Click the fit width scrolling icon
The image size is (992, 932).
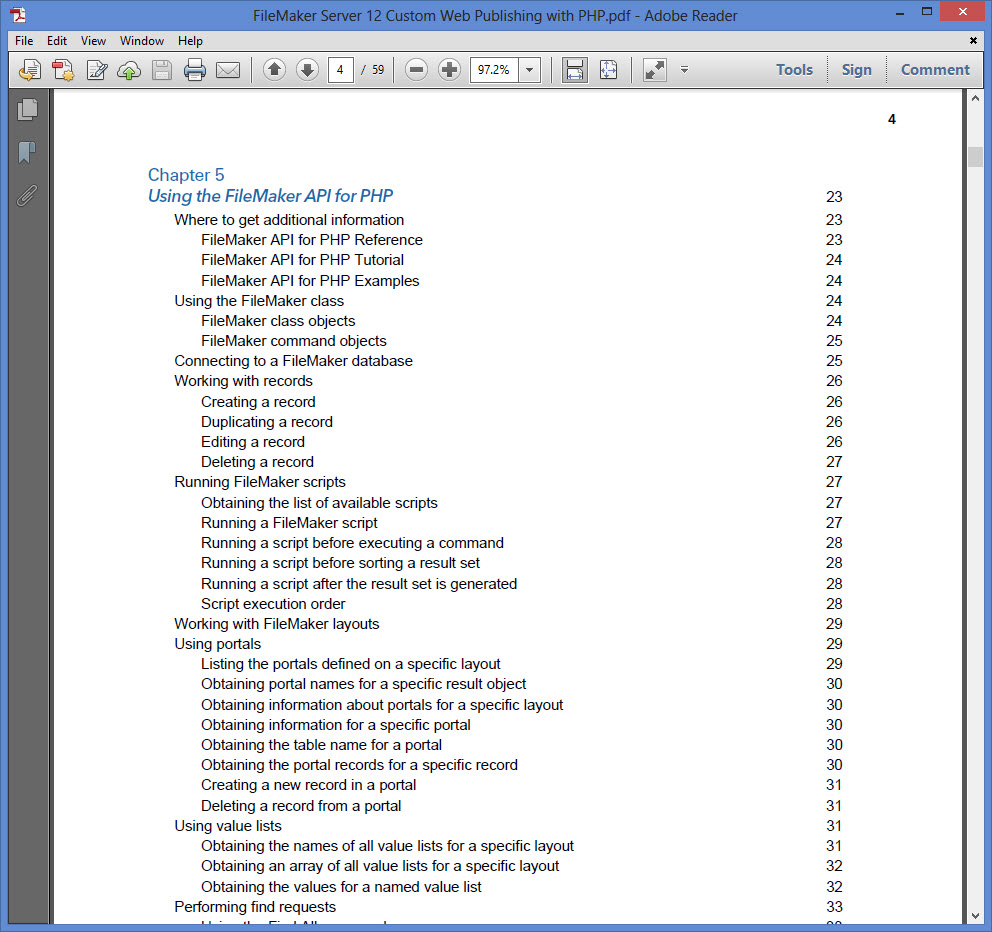[x=574, y=70]
